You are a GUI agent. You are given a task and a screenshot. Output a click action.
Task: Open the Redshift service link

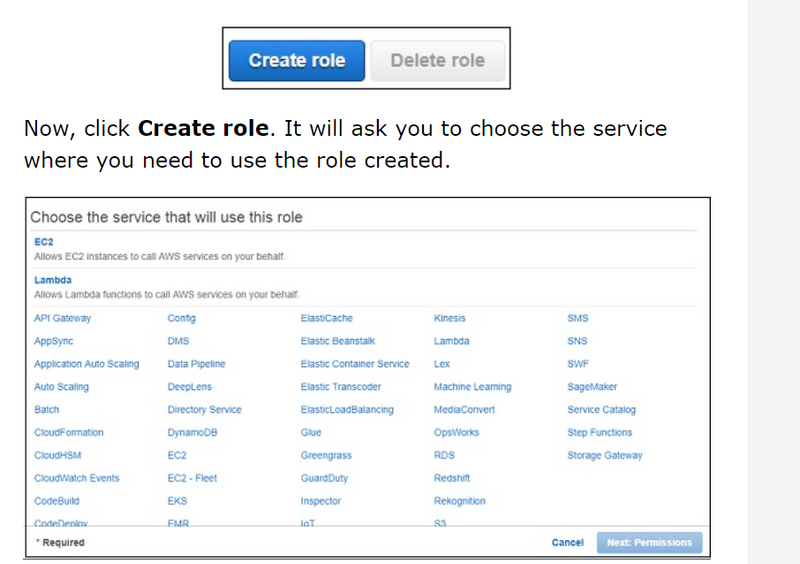click(452, 478)
